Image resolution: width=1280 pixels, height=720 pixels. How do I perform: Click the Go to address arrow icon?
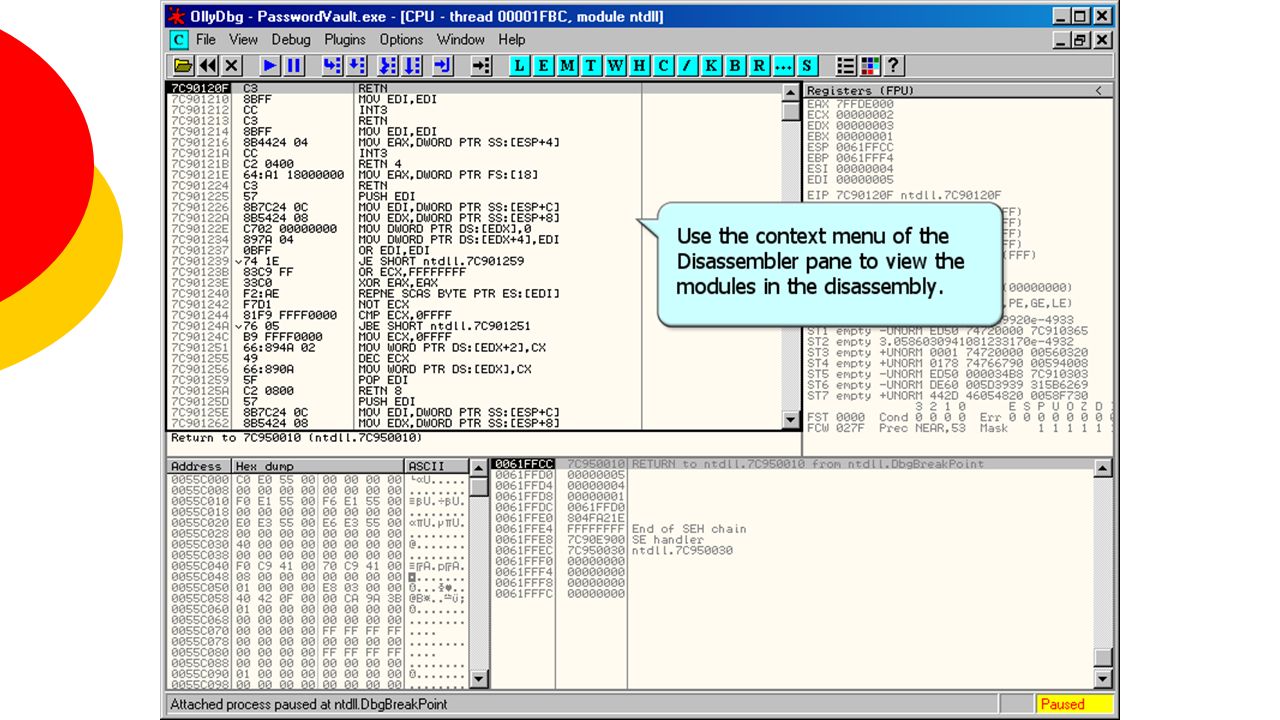pos(482,66)
